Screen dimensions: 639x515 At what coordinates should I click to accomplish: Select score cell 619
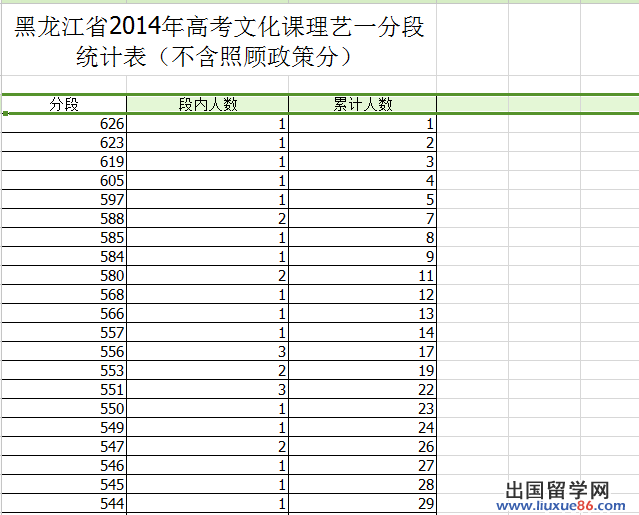(64, 161)
